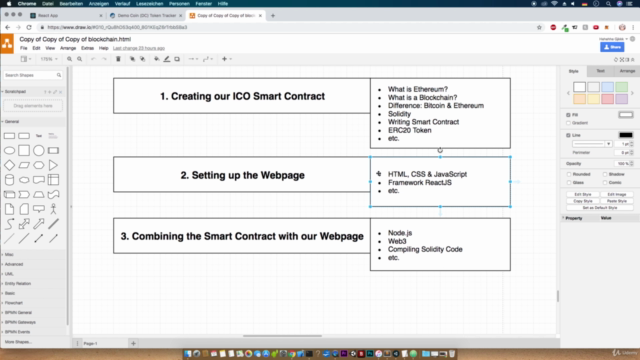Image resolution: width=640 pixels, height=360 pixels.
Task: Click the Edit Style button
Action: click(582, 194)
